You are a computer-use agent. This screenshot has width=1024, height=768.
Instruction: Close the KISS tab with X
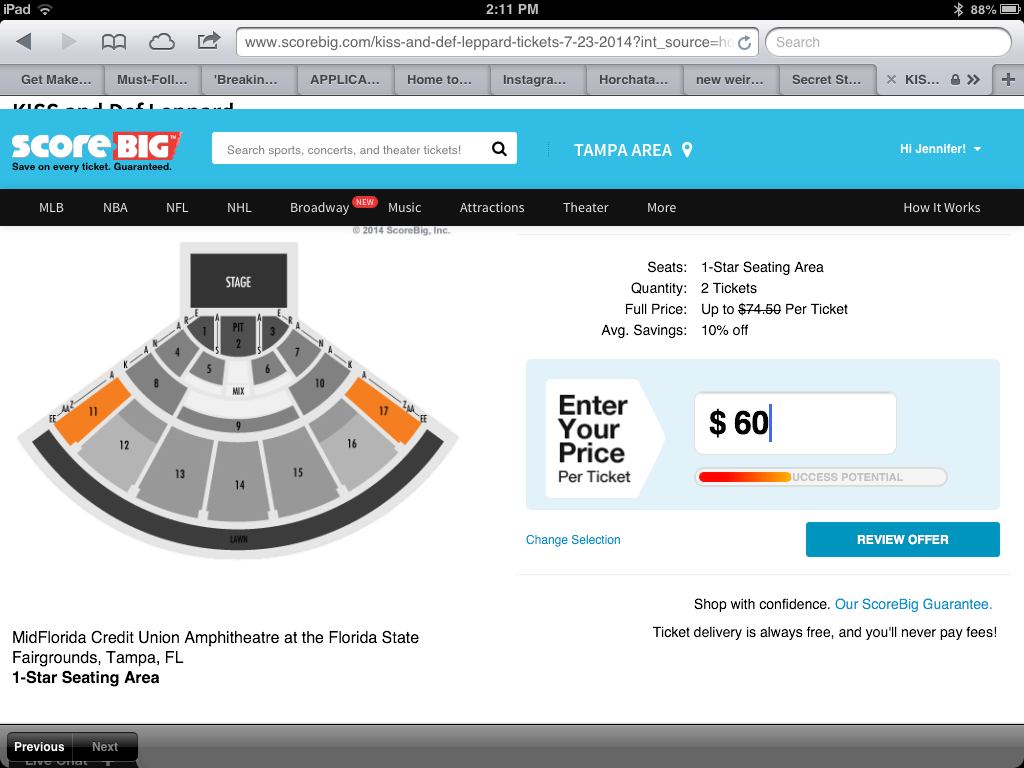click(x=891, y=80)
